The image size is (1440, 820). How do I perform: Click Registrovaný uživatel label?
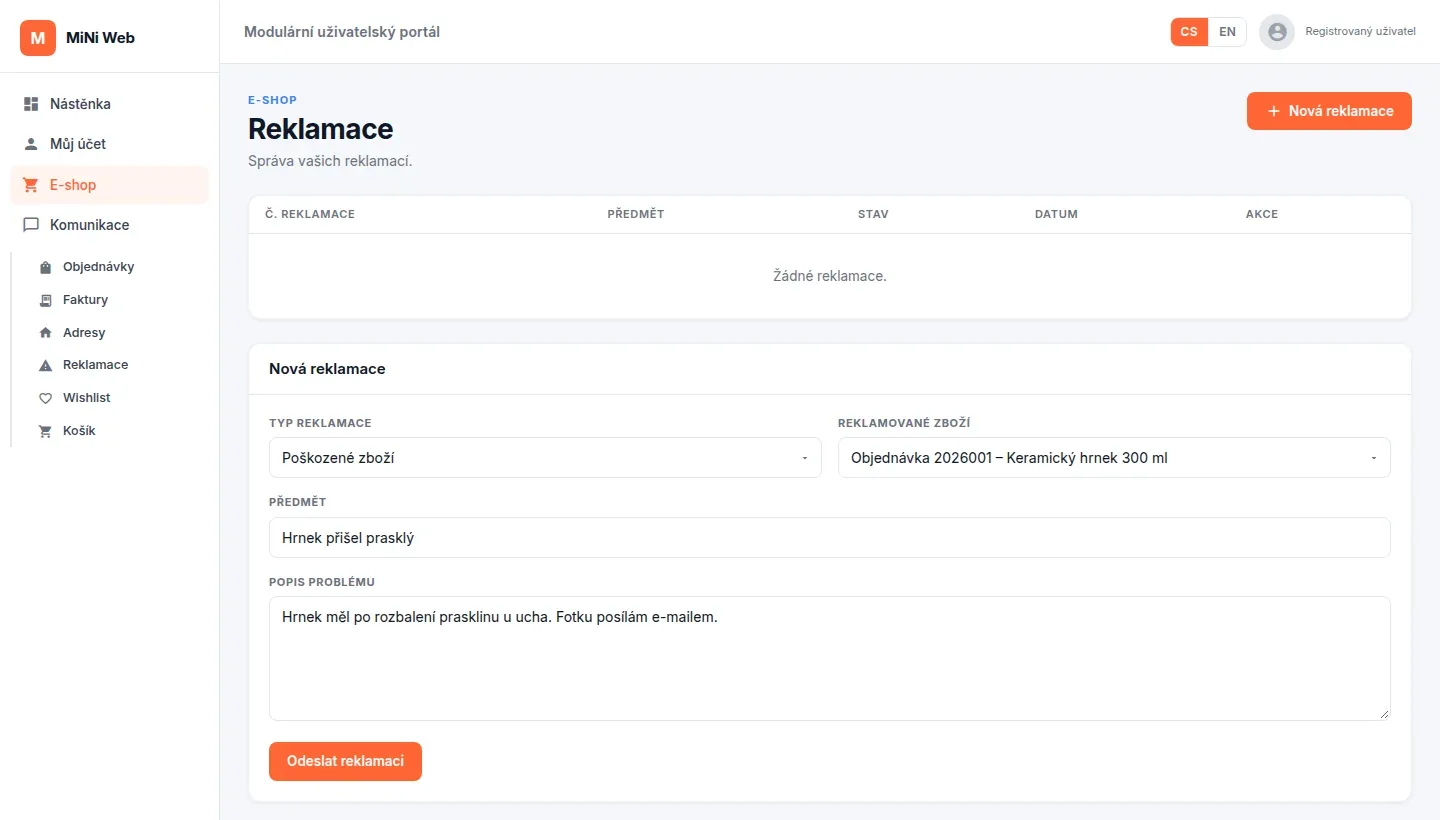(x=1360, y=32)
